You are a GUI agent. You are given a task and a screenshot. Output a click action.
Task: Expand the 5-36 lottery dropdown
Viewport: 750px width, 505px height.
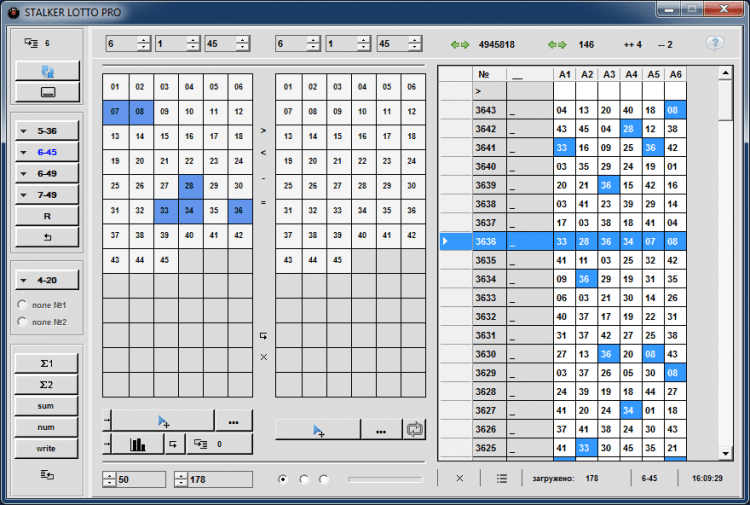48,131
